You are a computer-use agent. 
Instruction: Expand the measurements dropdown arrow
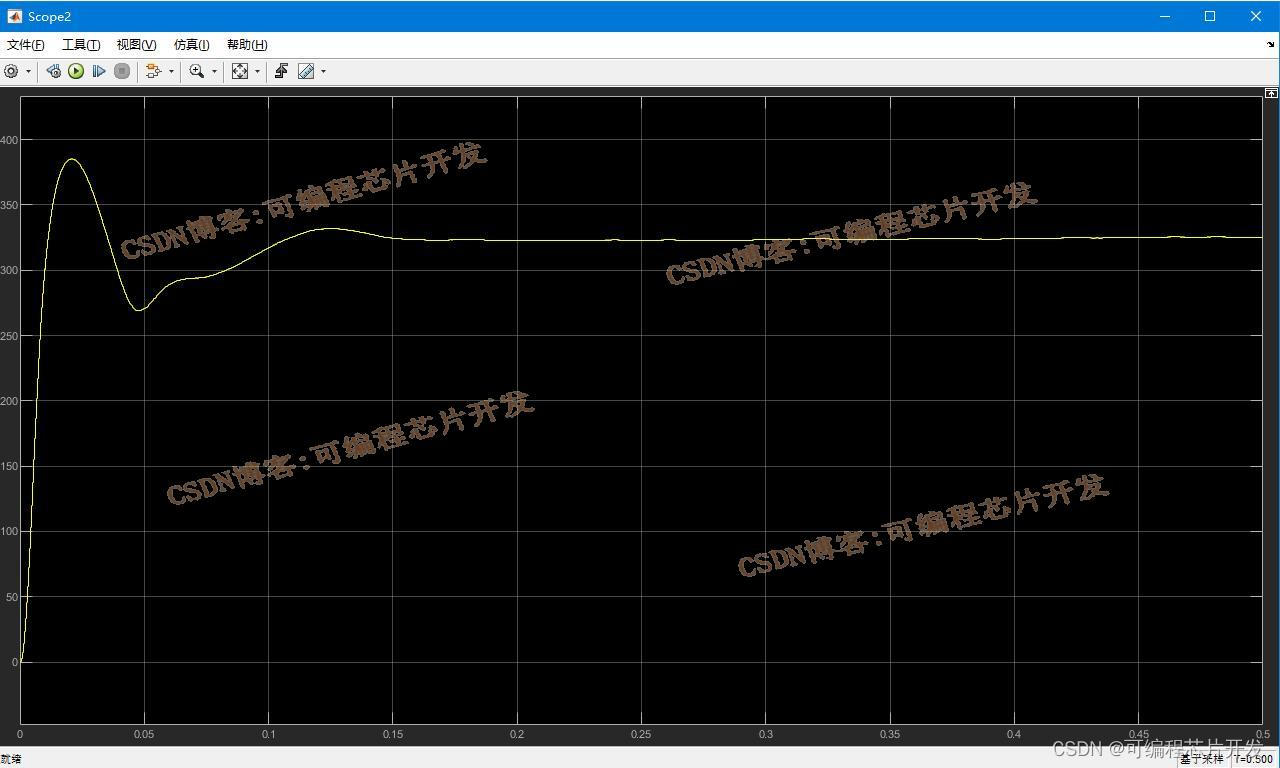click(x=323, y=71)
